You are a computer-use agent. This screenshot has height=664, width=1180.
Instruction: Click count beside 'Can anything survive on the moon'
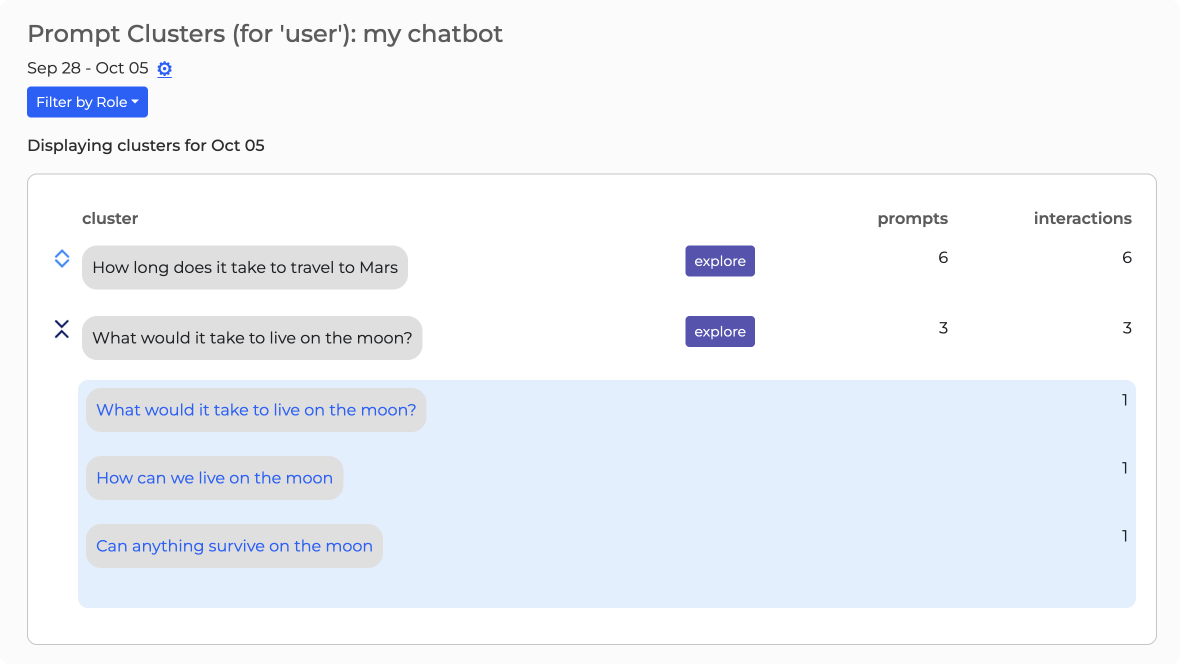[x=1125, y=536]
